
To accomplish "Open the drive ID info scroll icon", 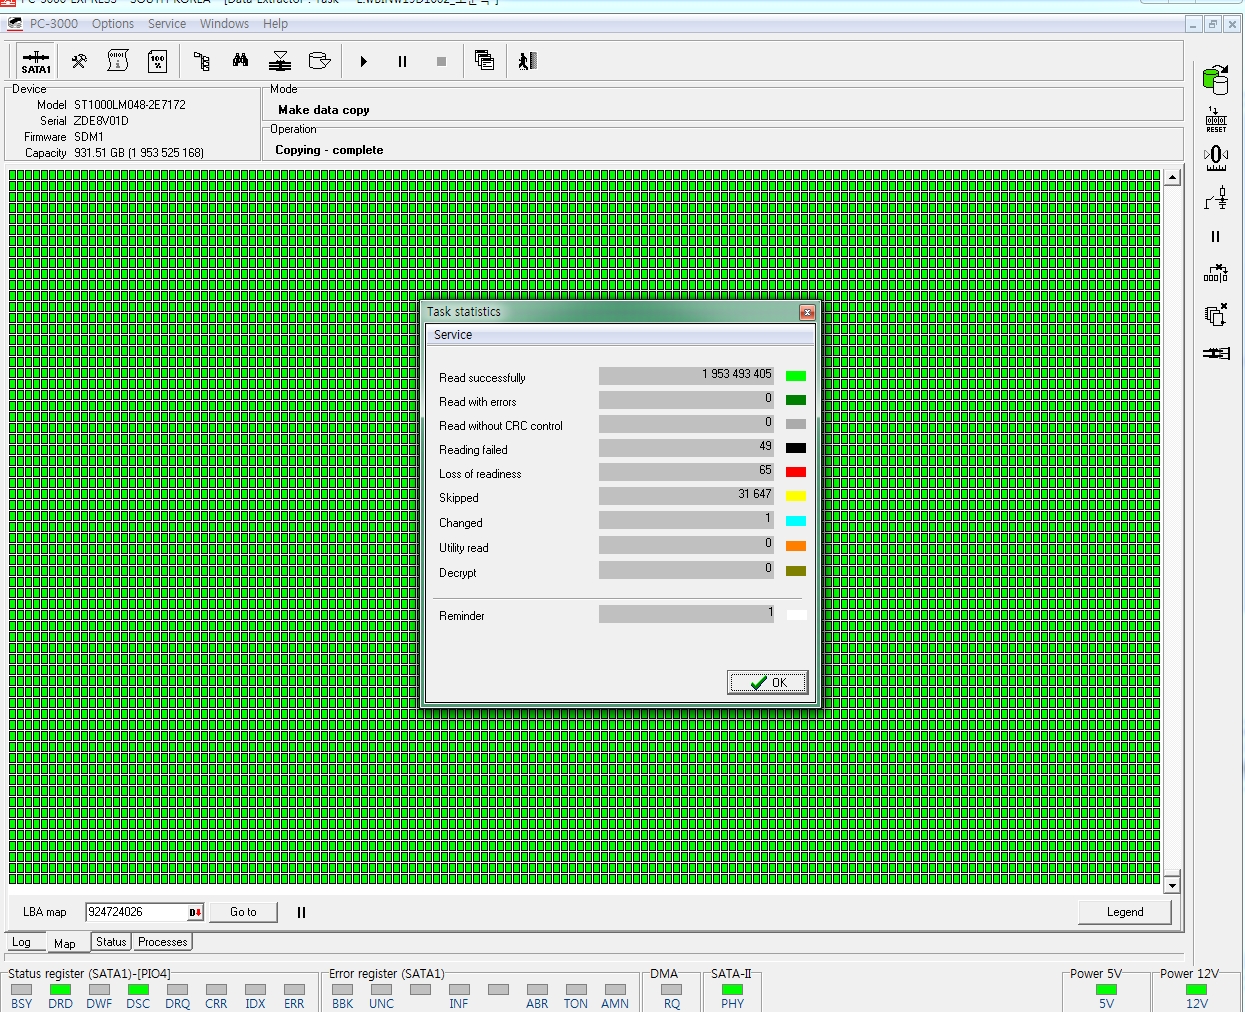I will click(x=118, y=62).
